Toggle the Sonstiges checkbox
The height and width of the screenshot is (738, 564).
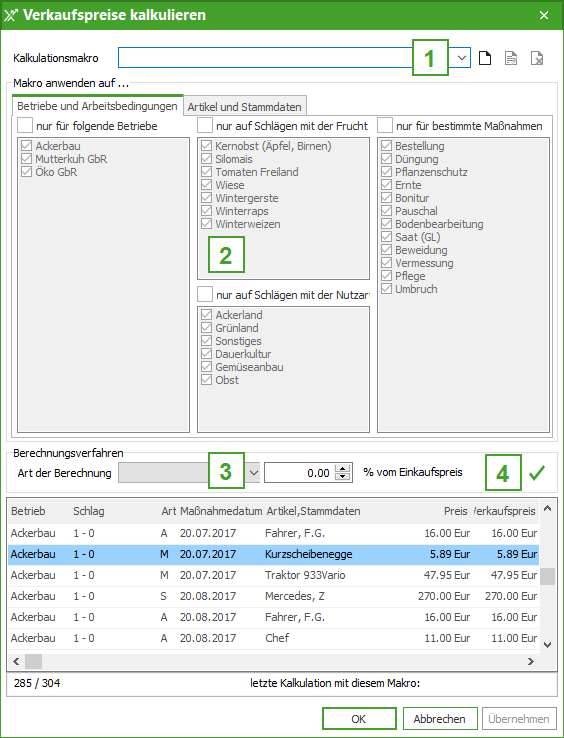206,341
